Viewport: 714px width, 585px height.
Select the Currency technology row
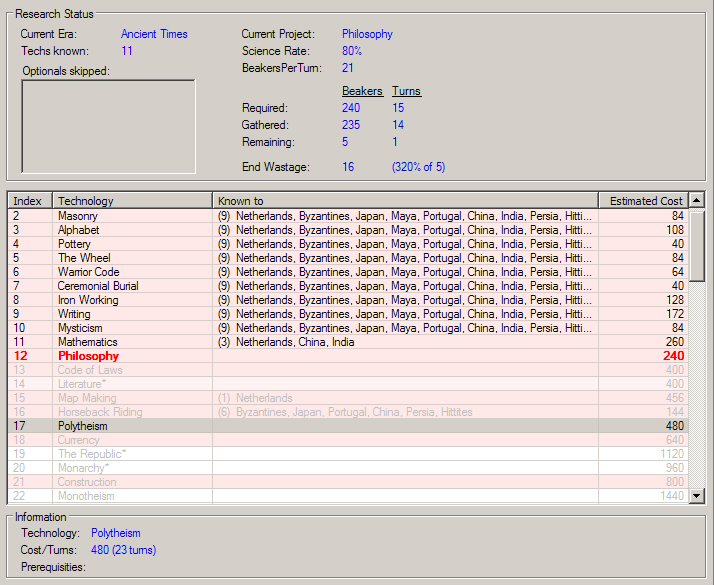coord(348,440)
